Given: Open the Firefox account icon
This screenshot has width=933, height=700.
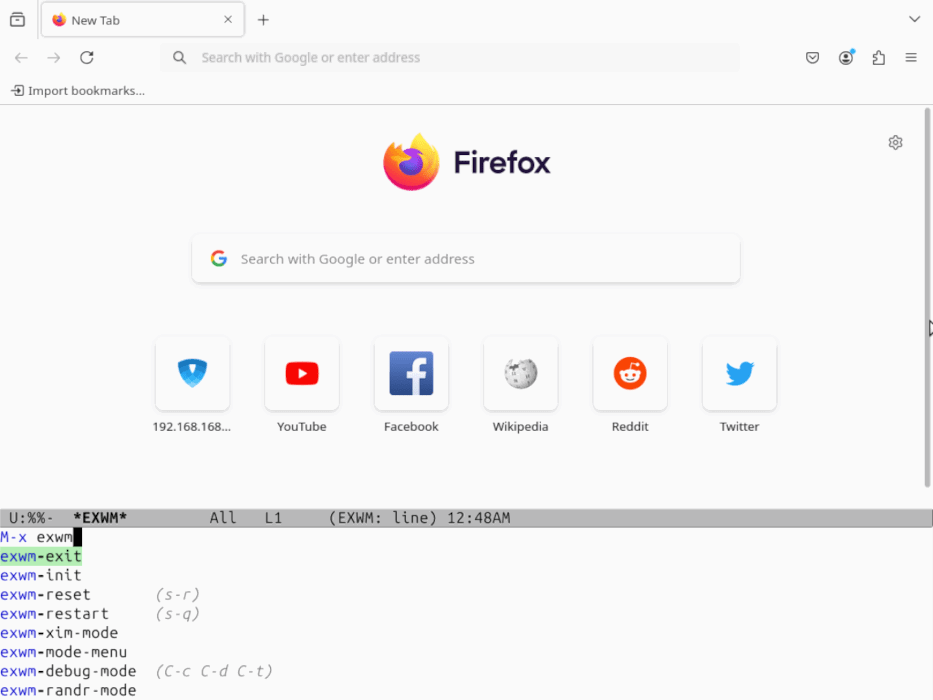Looking at the screenshot, I should click(x=846, y=58).
